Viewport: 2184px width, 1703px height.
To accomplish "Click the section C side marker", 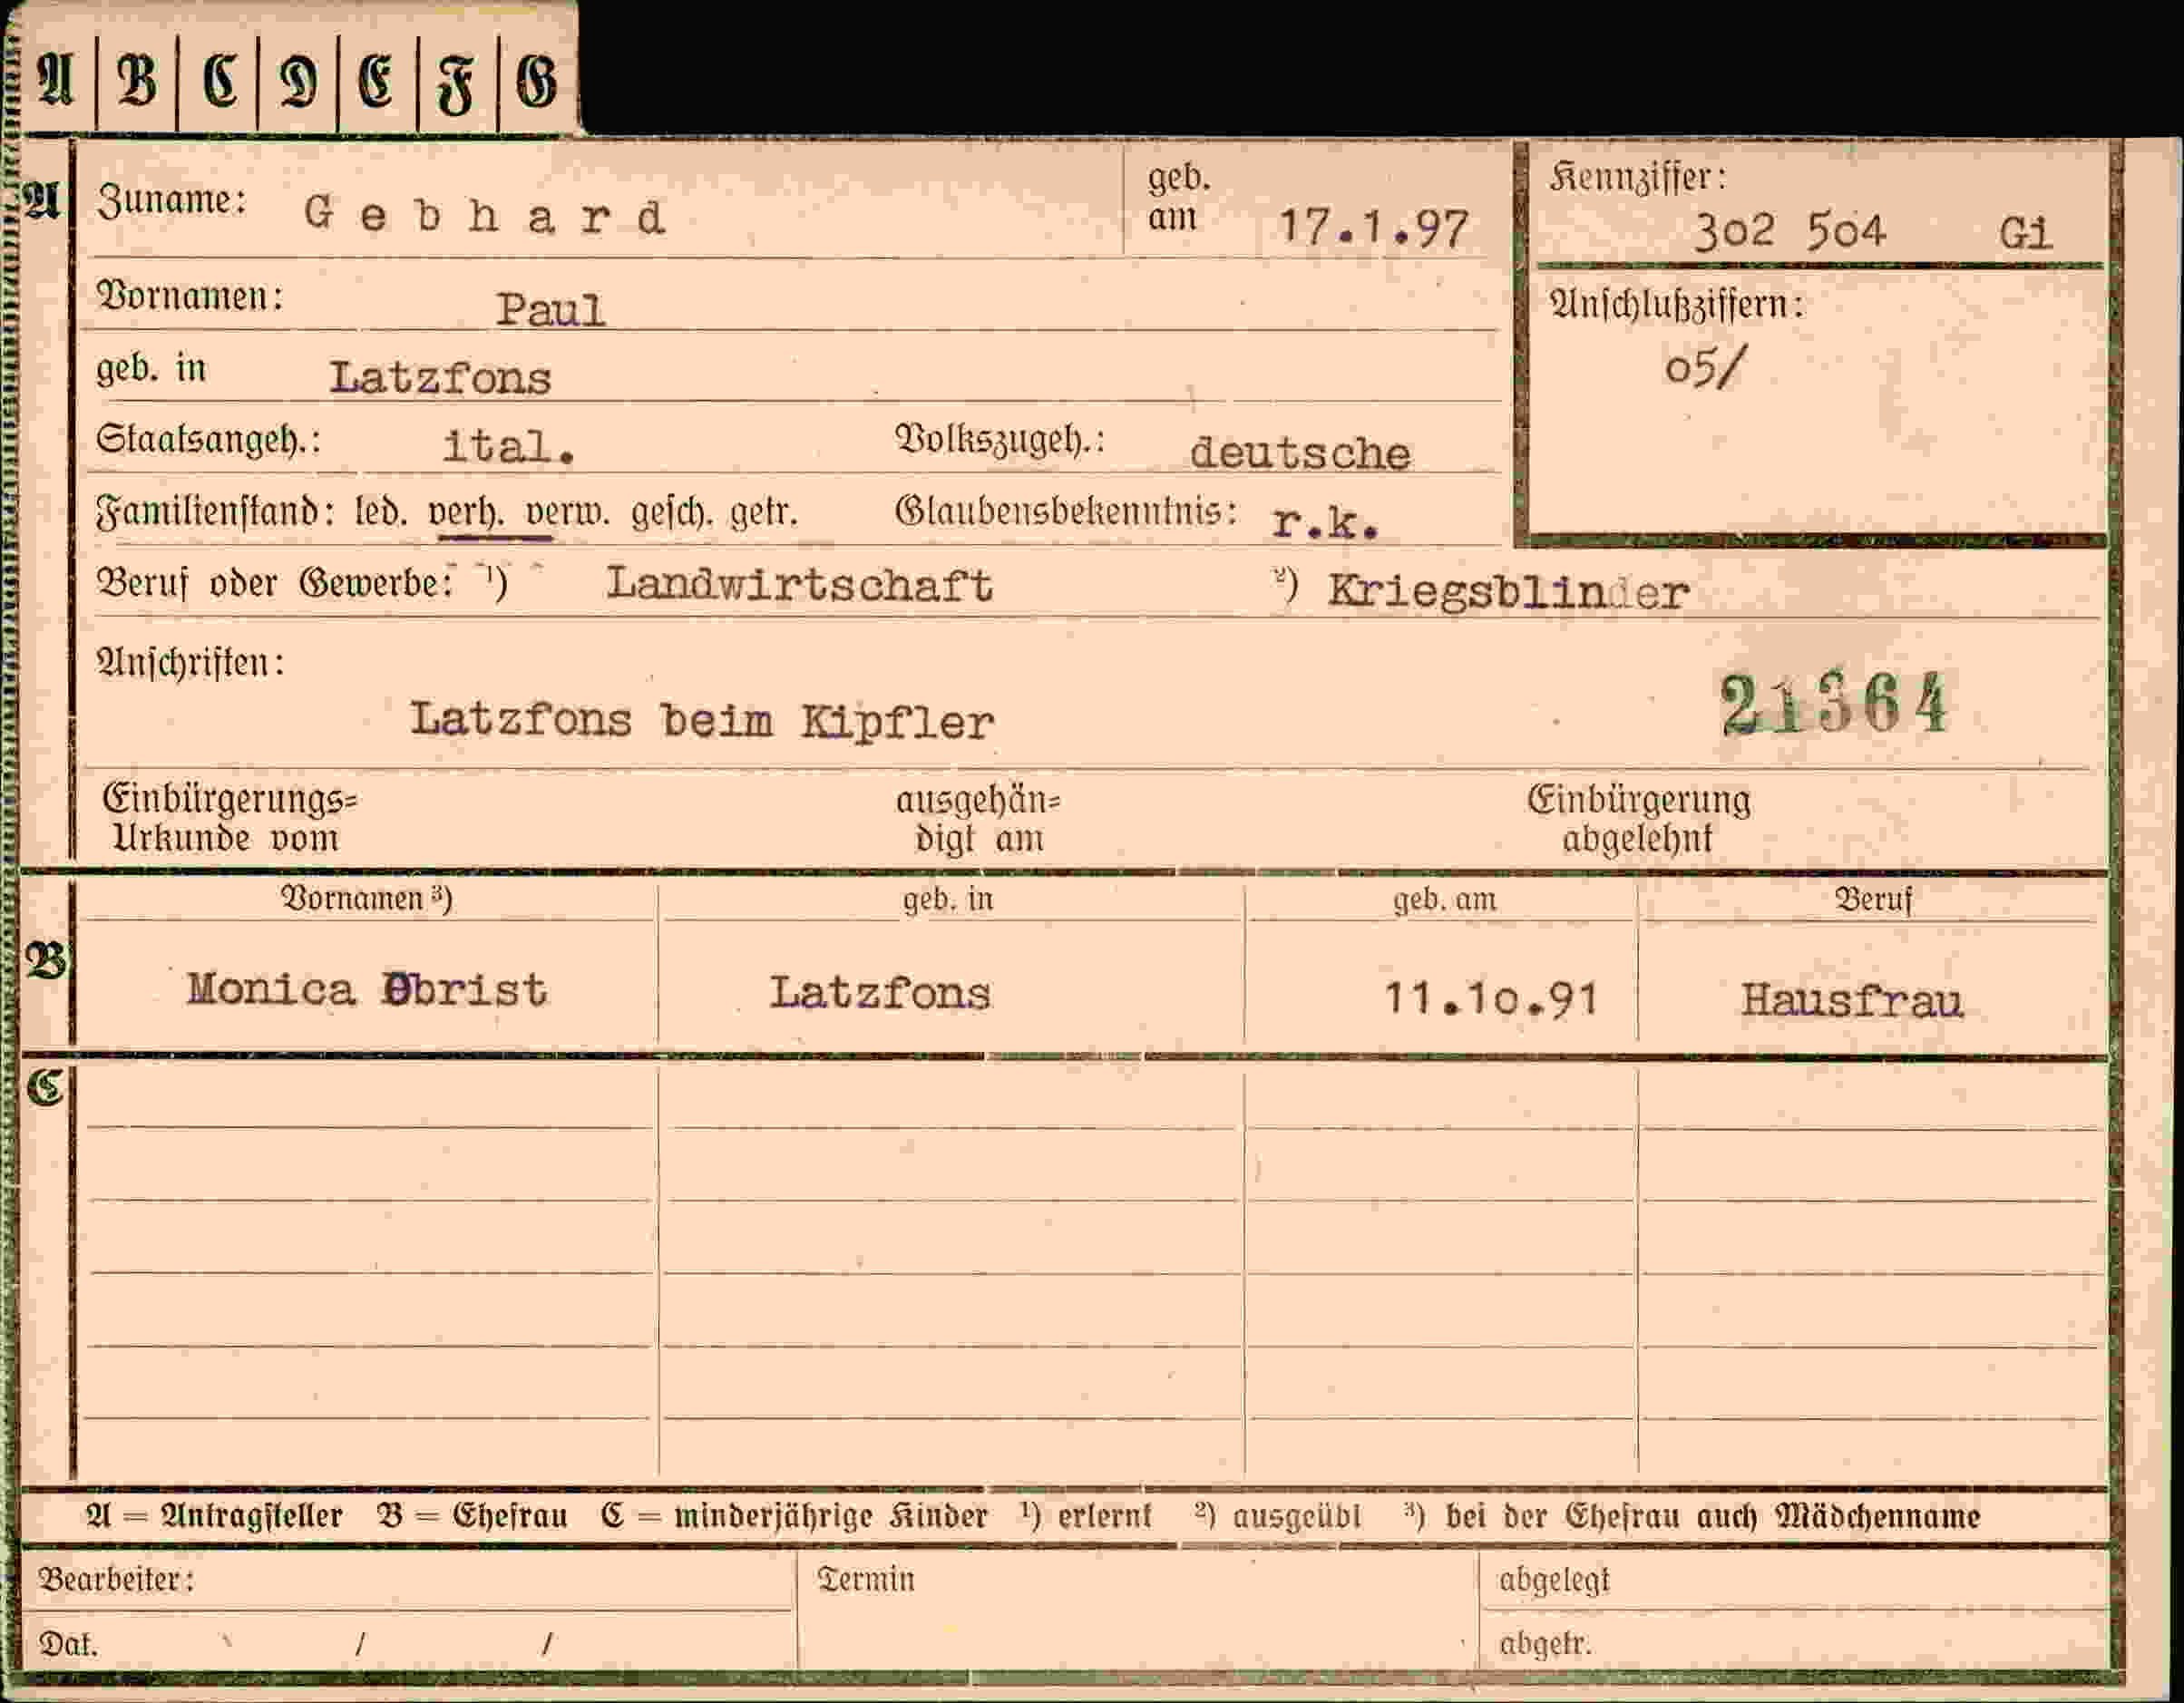I will [x=45, y=1088].
